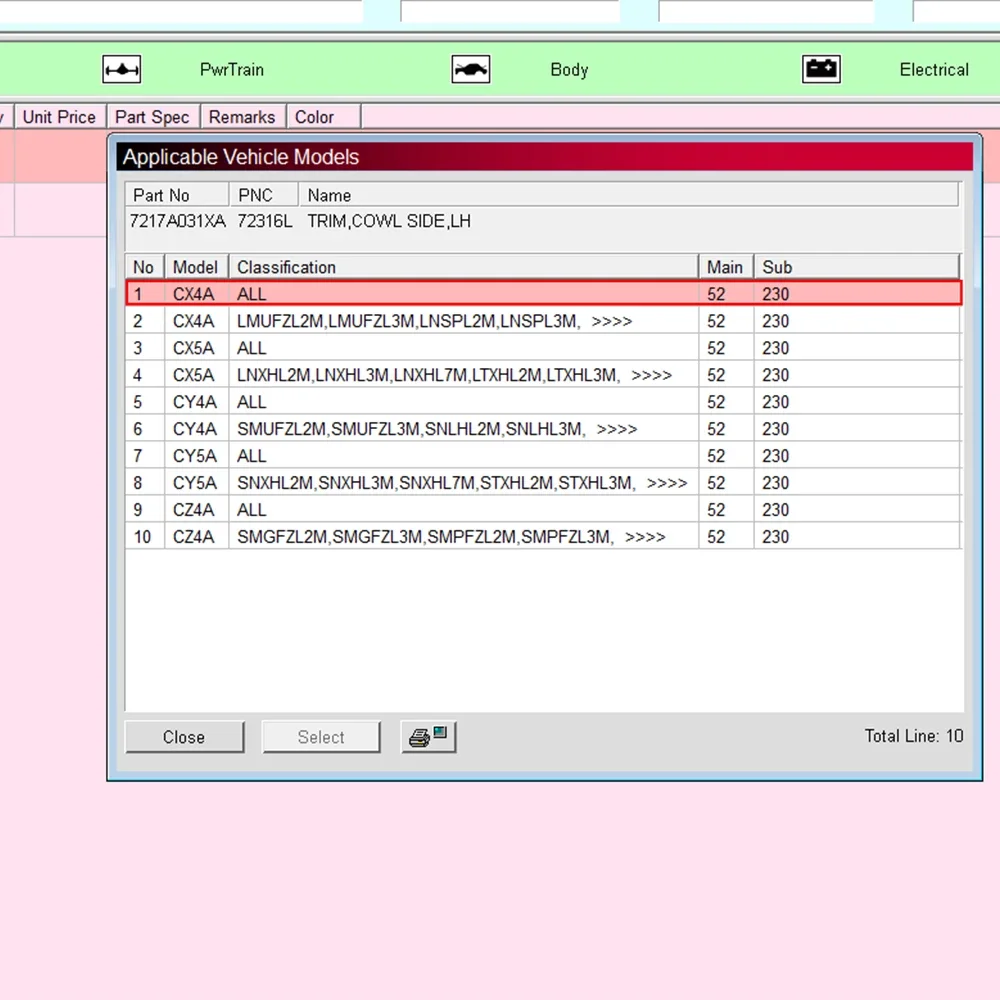Click the Electrical battery icon
This screenshot has width=1000, height=1000.
(x=821, y=70)
